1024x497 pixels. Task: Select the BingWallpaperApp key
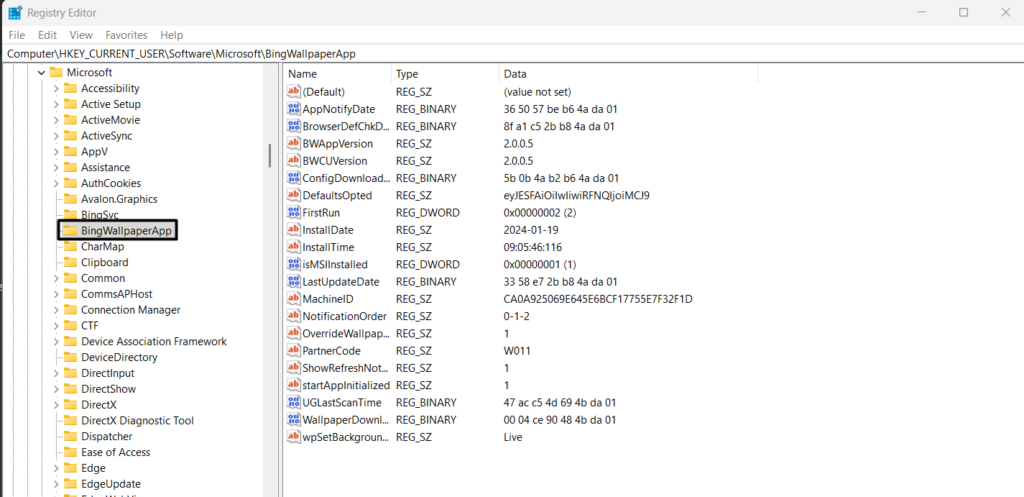[x=127, y=231]
